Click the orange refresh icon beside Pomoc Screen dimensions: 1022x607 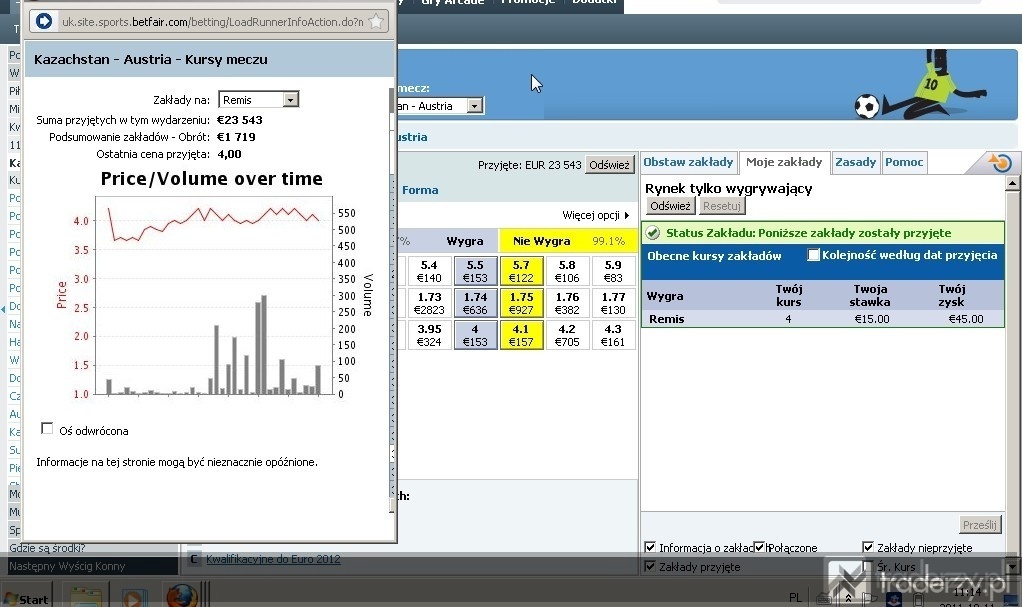999,162
